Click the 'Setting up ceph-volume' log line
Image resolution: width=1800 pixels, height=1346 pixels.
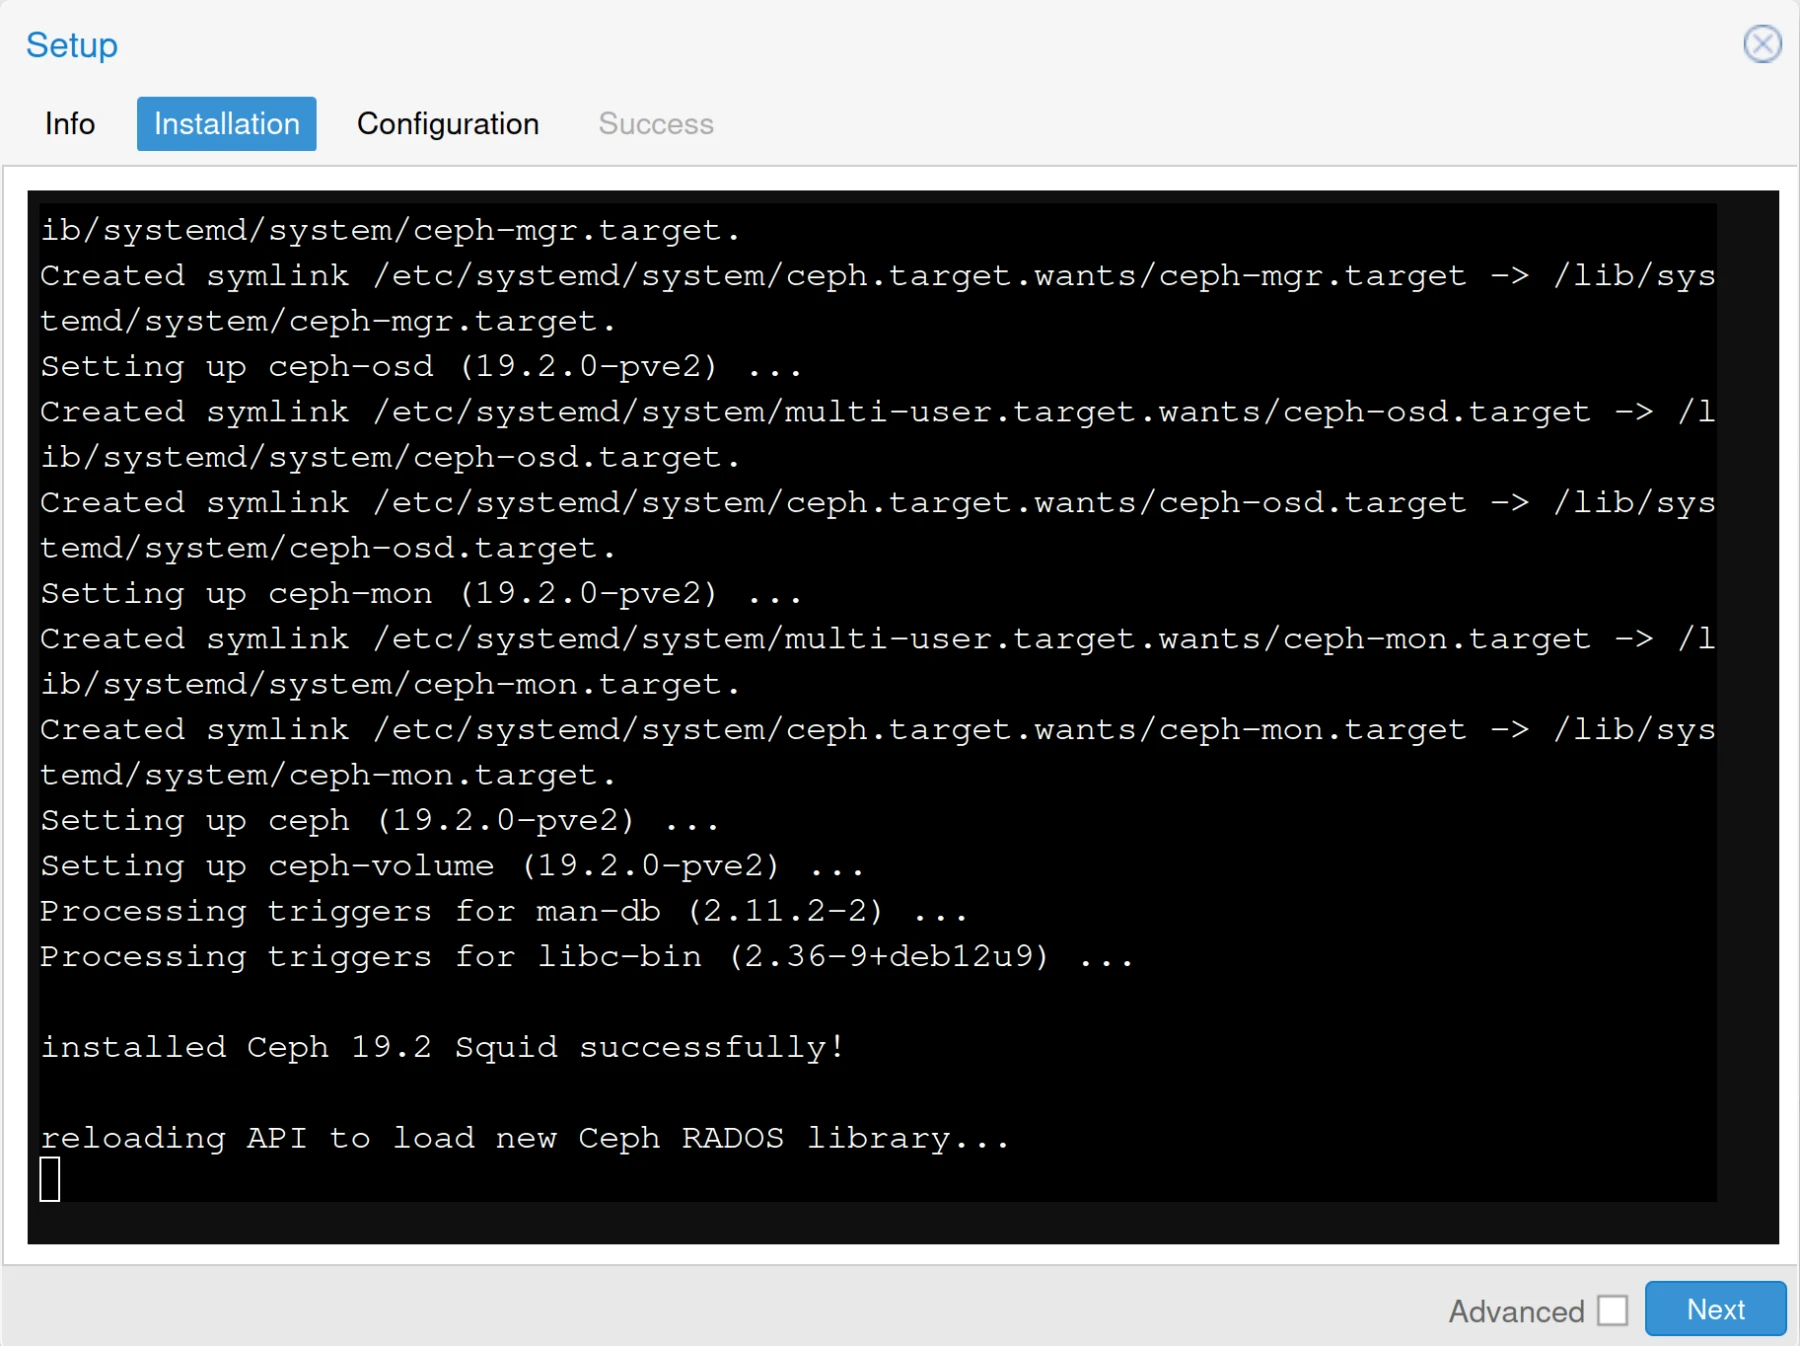pyautogui.click(x=452, y=865)
